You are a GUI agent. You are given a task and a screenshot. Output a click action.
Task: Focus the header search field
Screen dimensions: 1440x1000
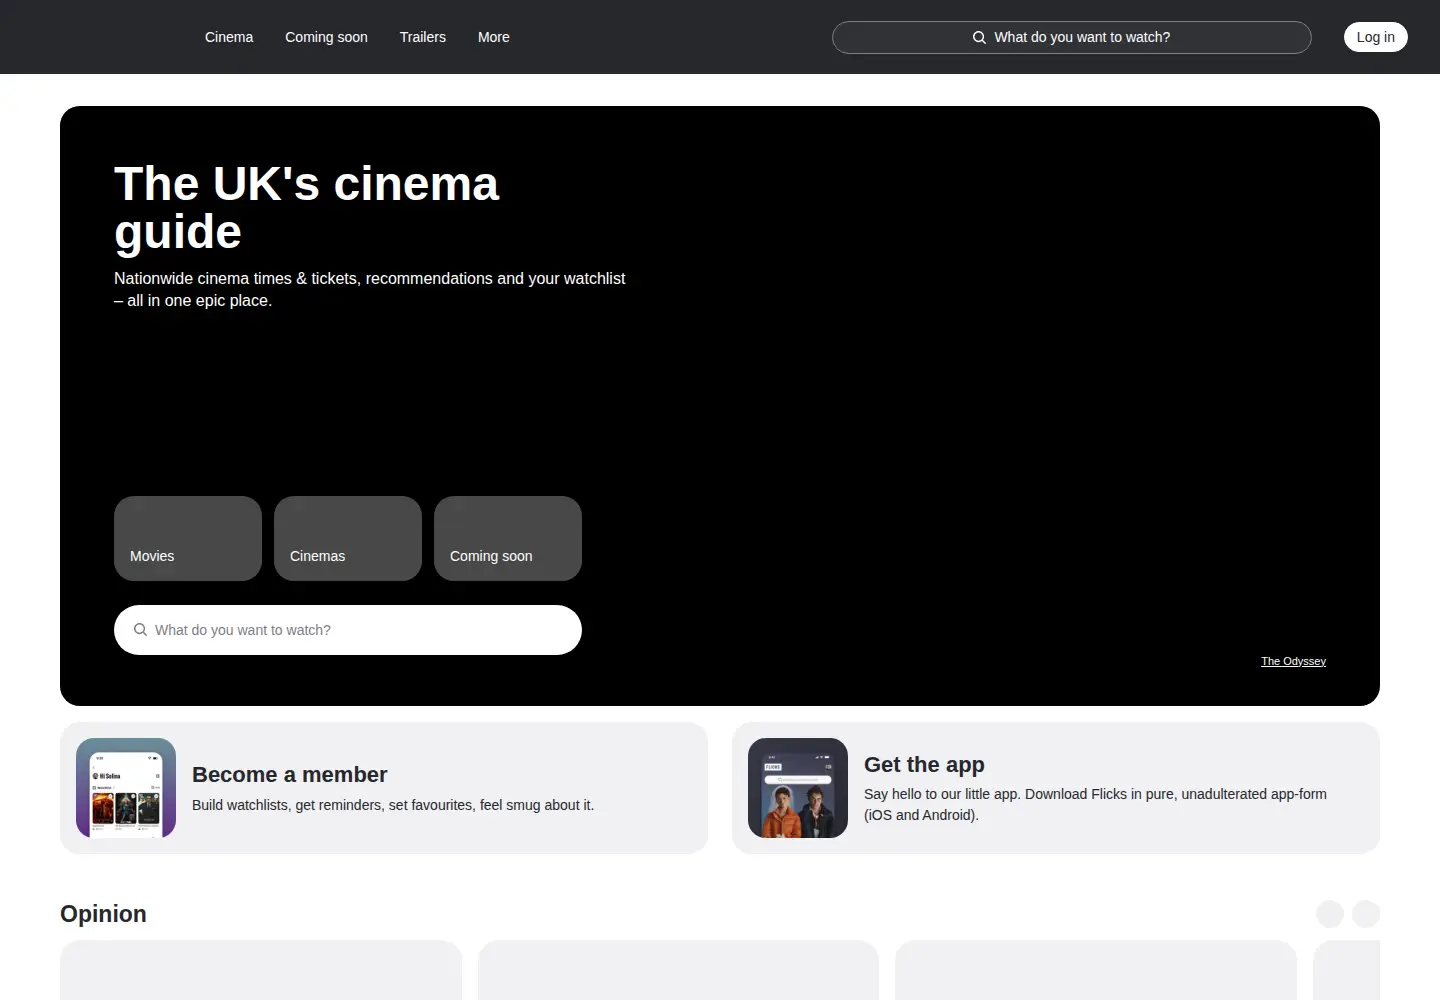click(1072, 37)
